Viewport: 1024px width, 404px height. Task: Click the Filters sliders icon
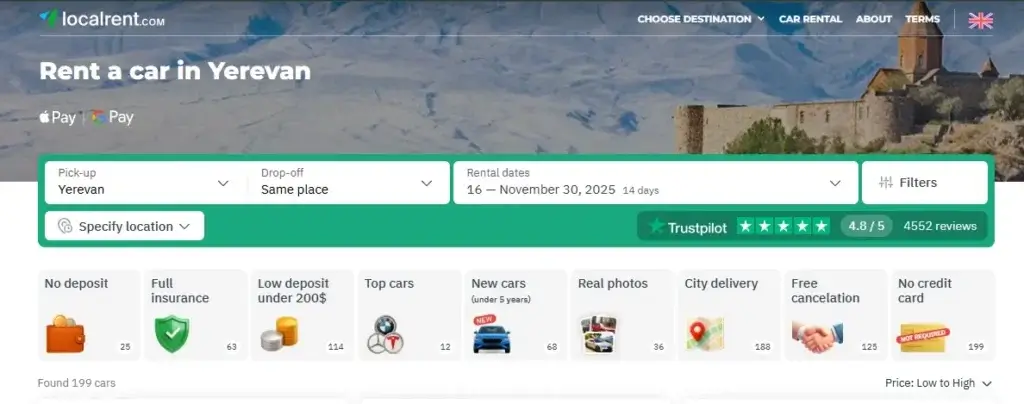(x=886, y=183)
